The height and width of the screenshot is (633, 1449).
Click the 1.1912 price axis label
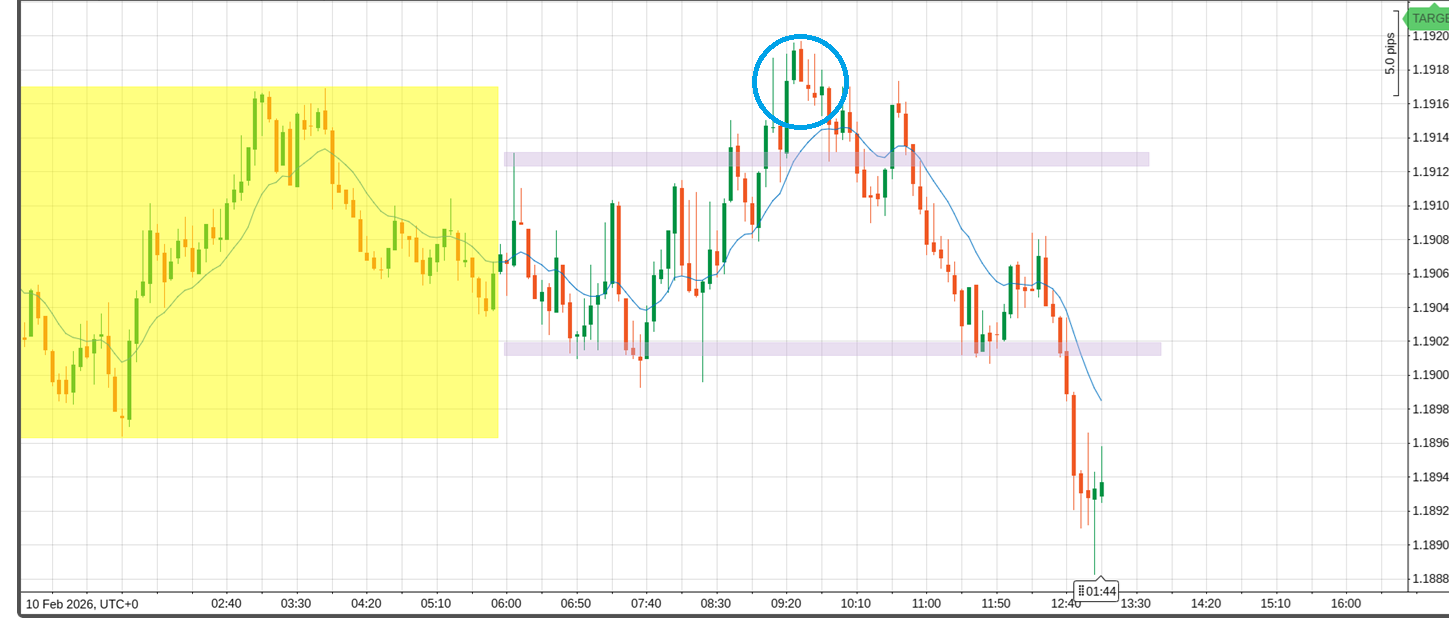tap(1428, 172)
